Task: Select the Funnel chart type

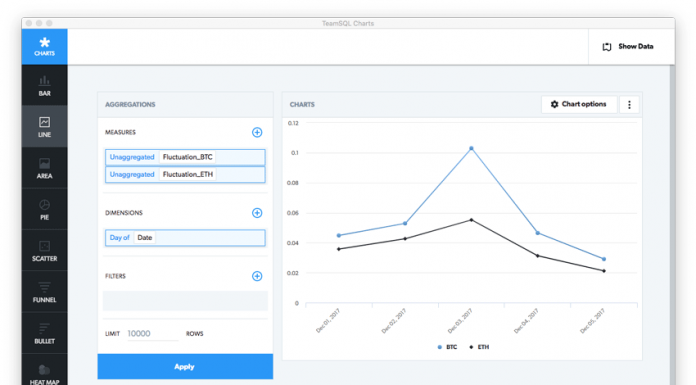Action: (x=44, y=292)
